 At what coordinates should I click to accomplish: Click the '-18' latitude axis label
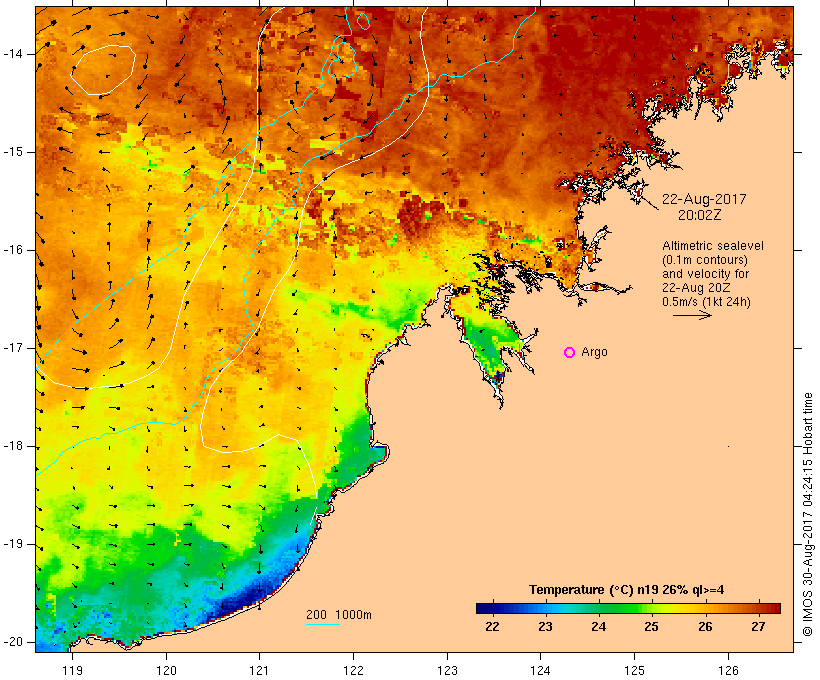pyautogui.click(x=13, y=446)
